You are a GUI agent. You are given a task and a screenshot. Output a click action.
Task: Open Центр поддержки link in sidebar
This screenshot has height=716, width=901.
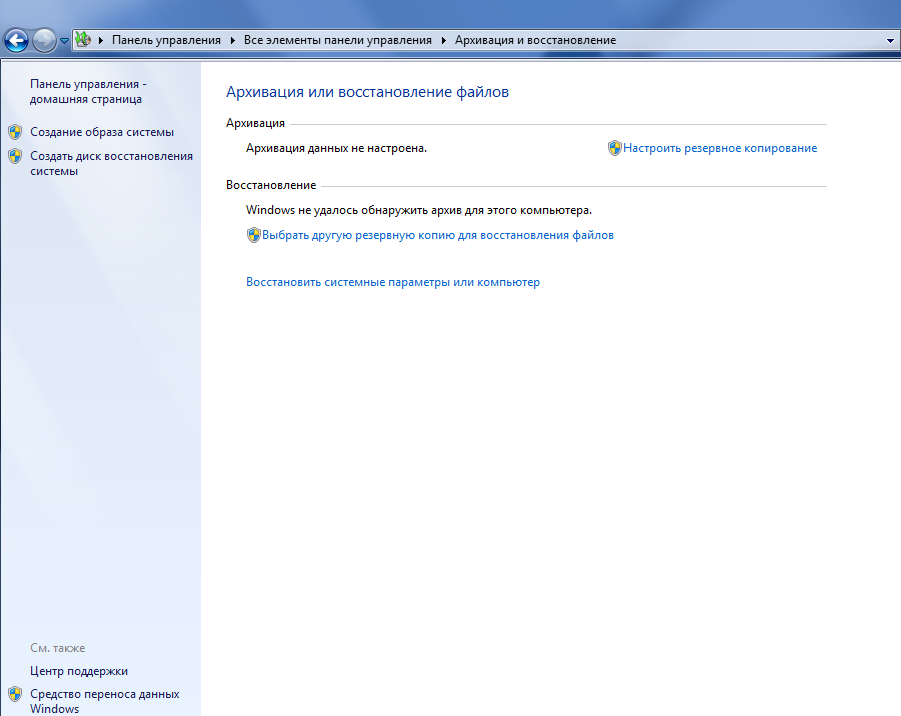point(79,671)
